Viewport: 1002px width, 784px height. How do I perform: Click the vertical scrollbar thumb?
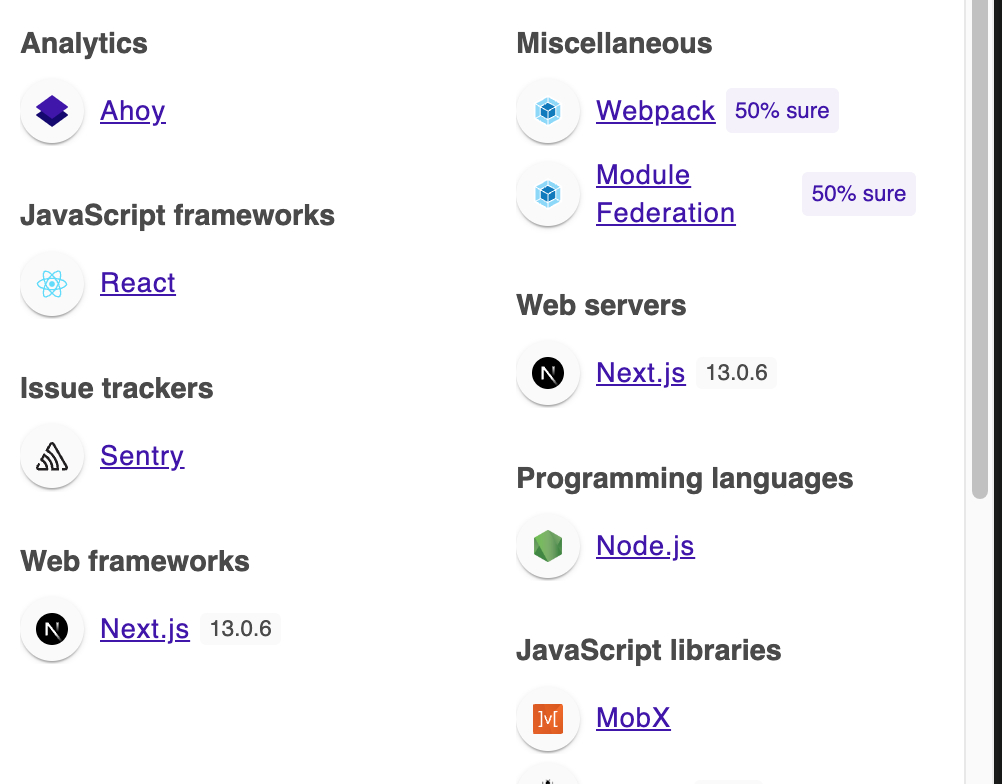point(980,249)
